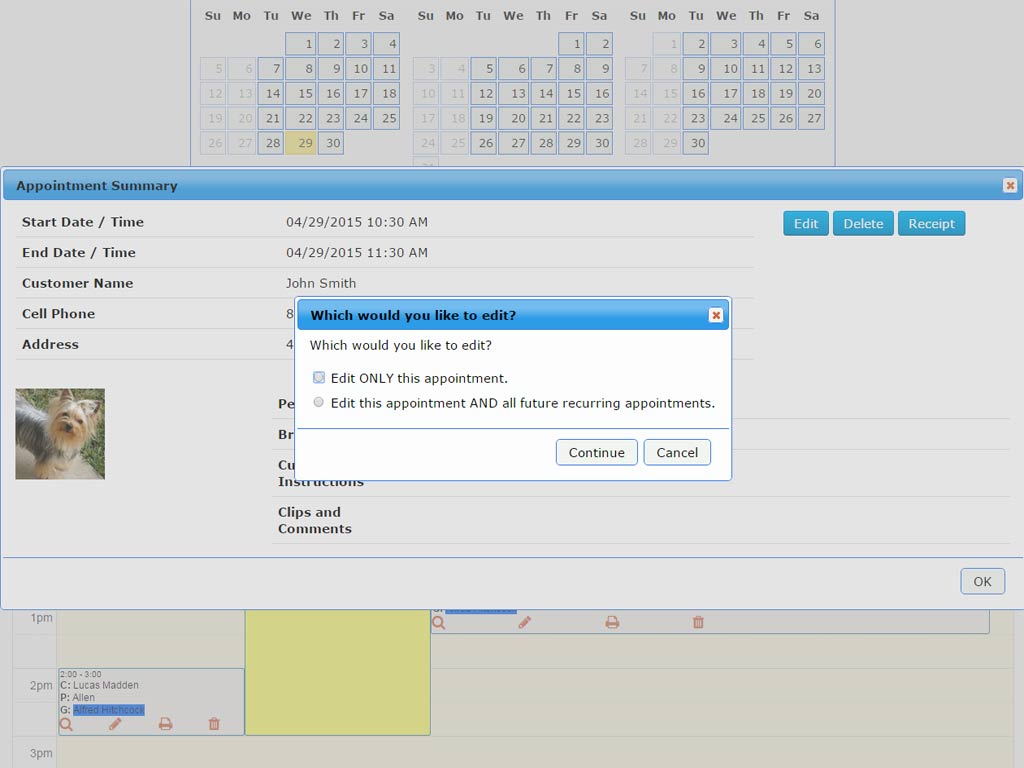
Task: Click the Delete button in Appointment Summary
Action: click(863, 223)
